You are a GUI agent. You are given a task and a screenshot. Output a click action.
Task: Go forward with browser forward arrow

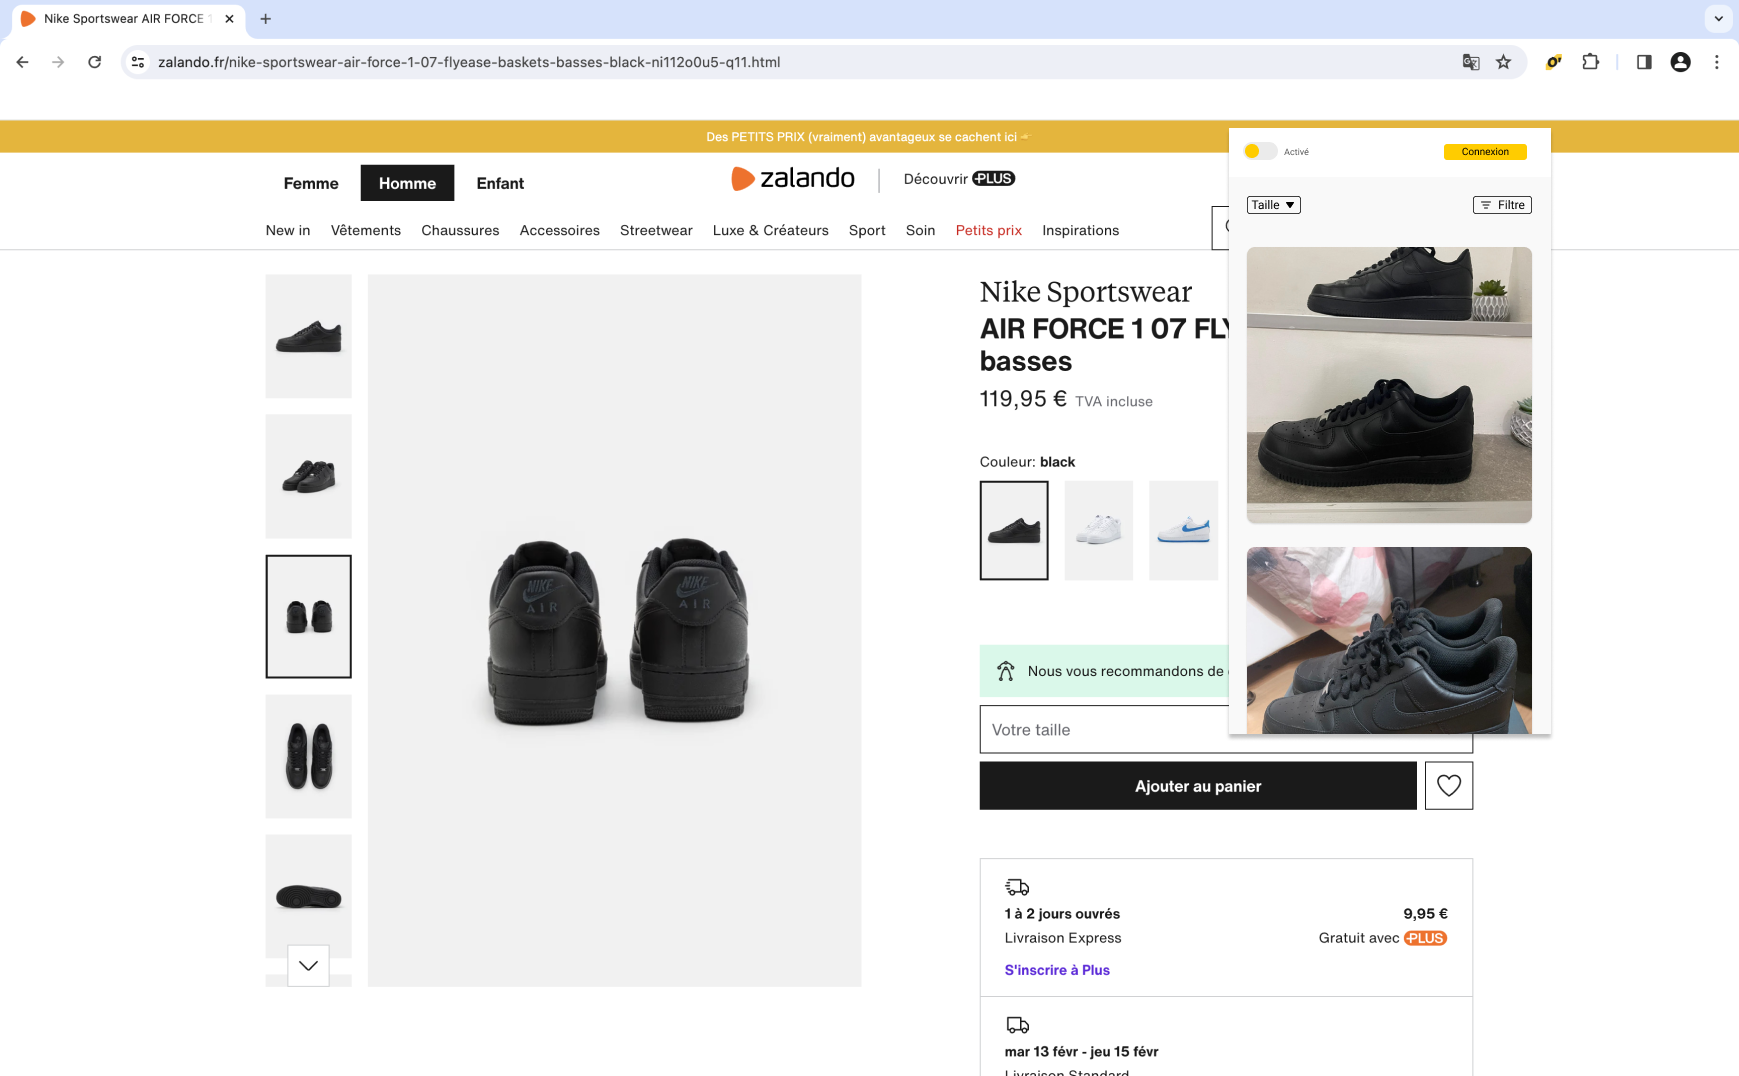pyautogui.click(x=58, y=62)
